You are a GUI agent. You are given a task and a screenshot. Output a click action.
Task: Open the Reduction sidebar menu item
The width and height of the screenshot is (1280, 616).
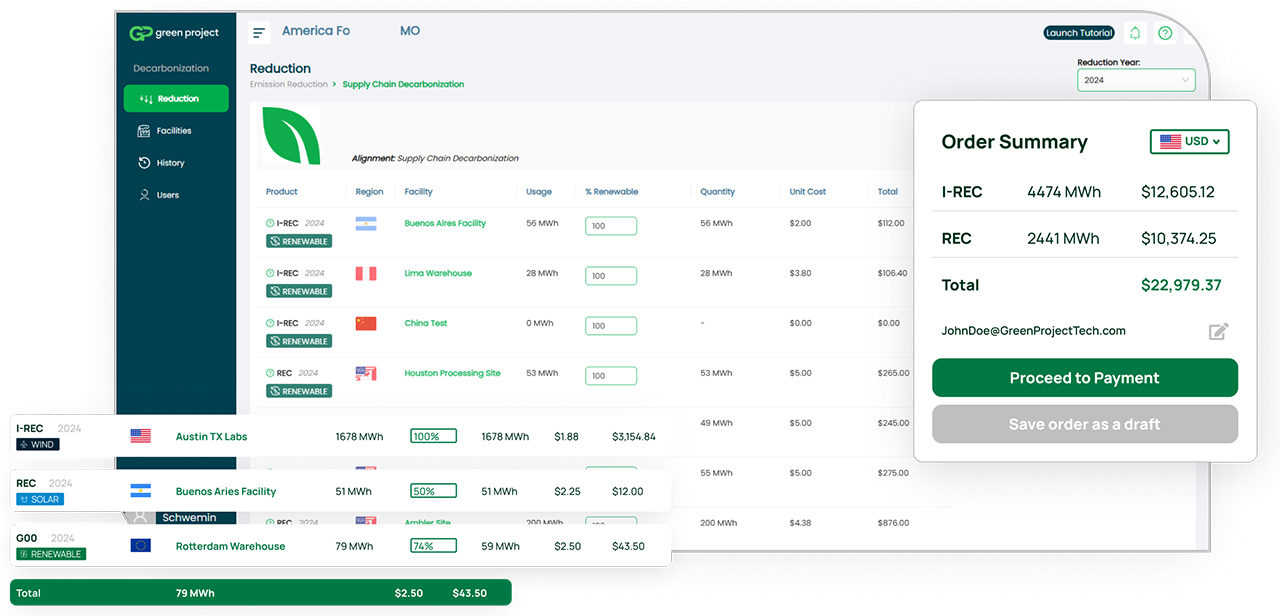pyautogui.click(x=176, y=99)
